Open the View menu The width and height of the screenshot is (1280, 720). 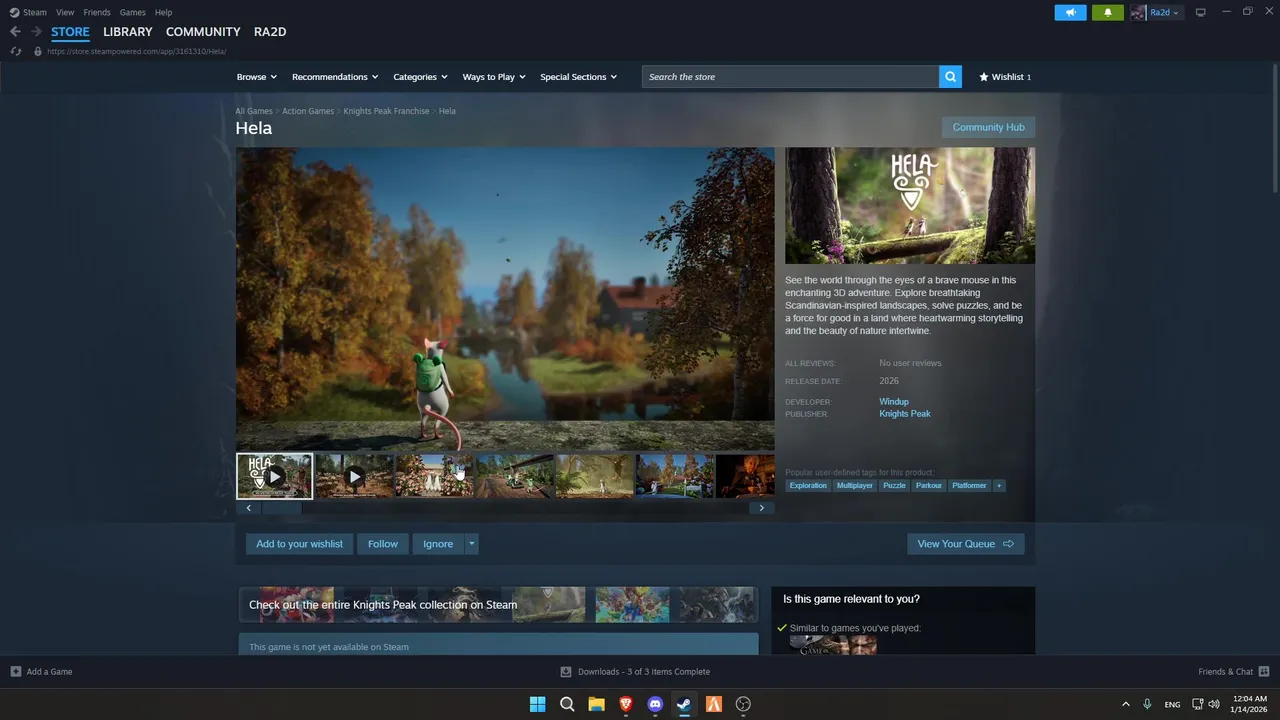65,12
